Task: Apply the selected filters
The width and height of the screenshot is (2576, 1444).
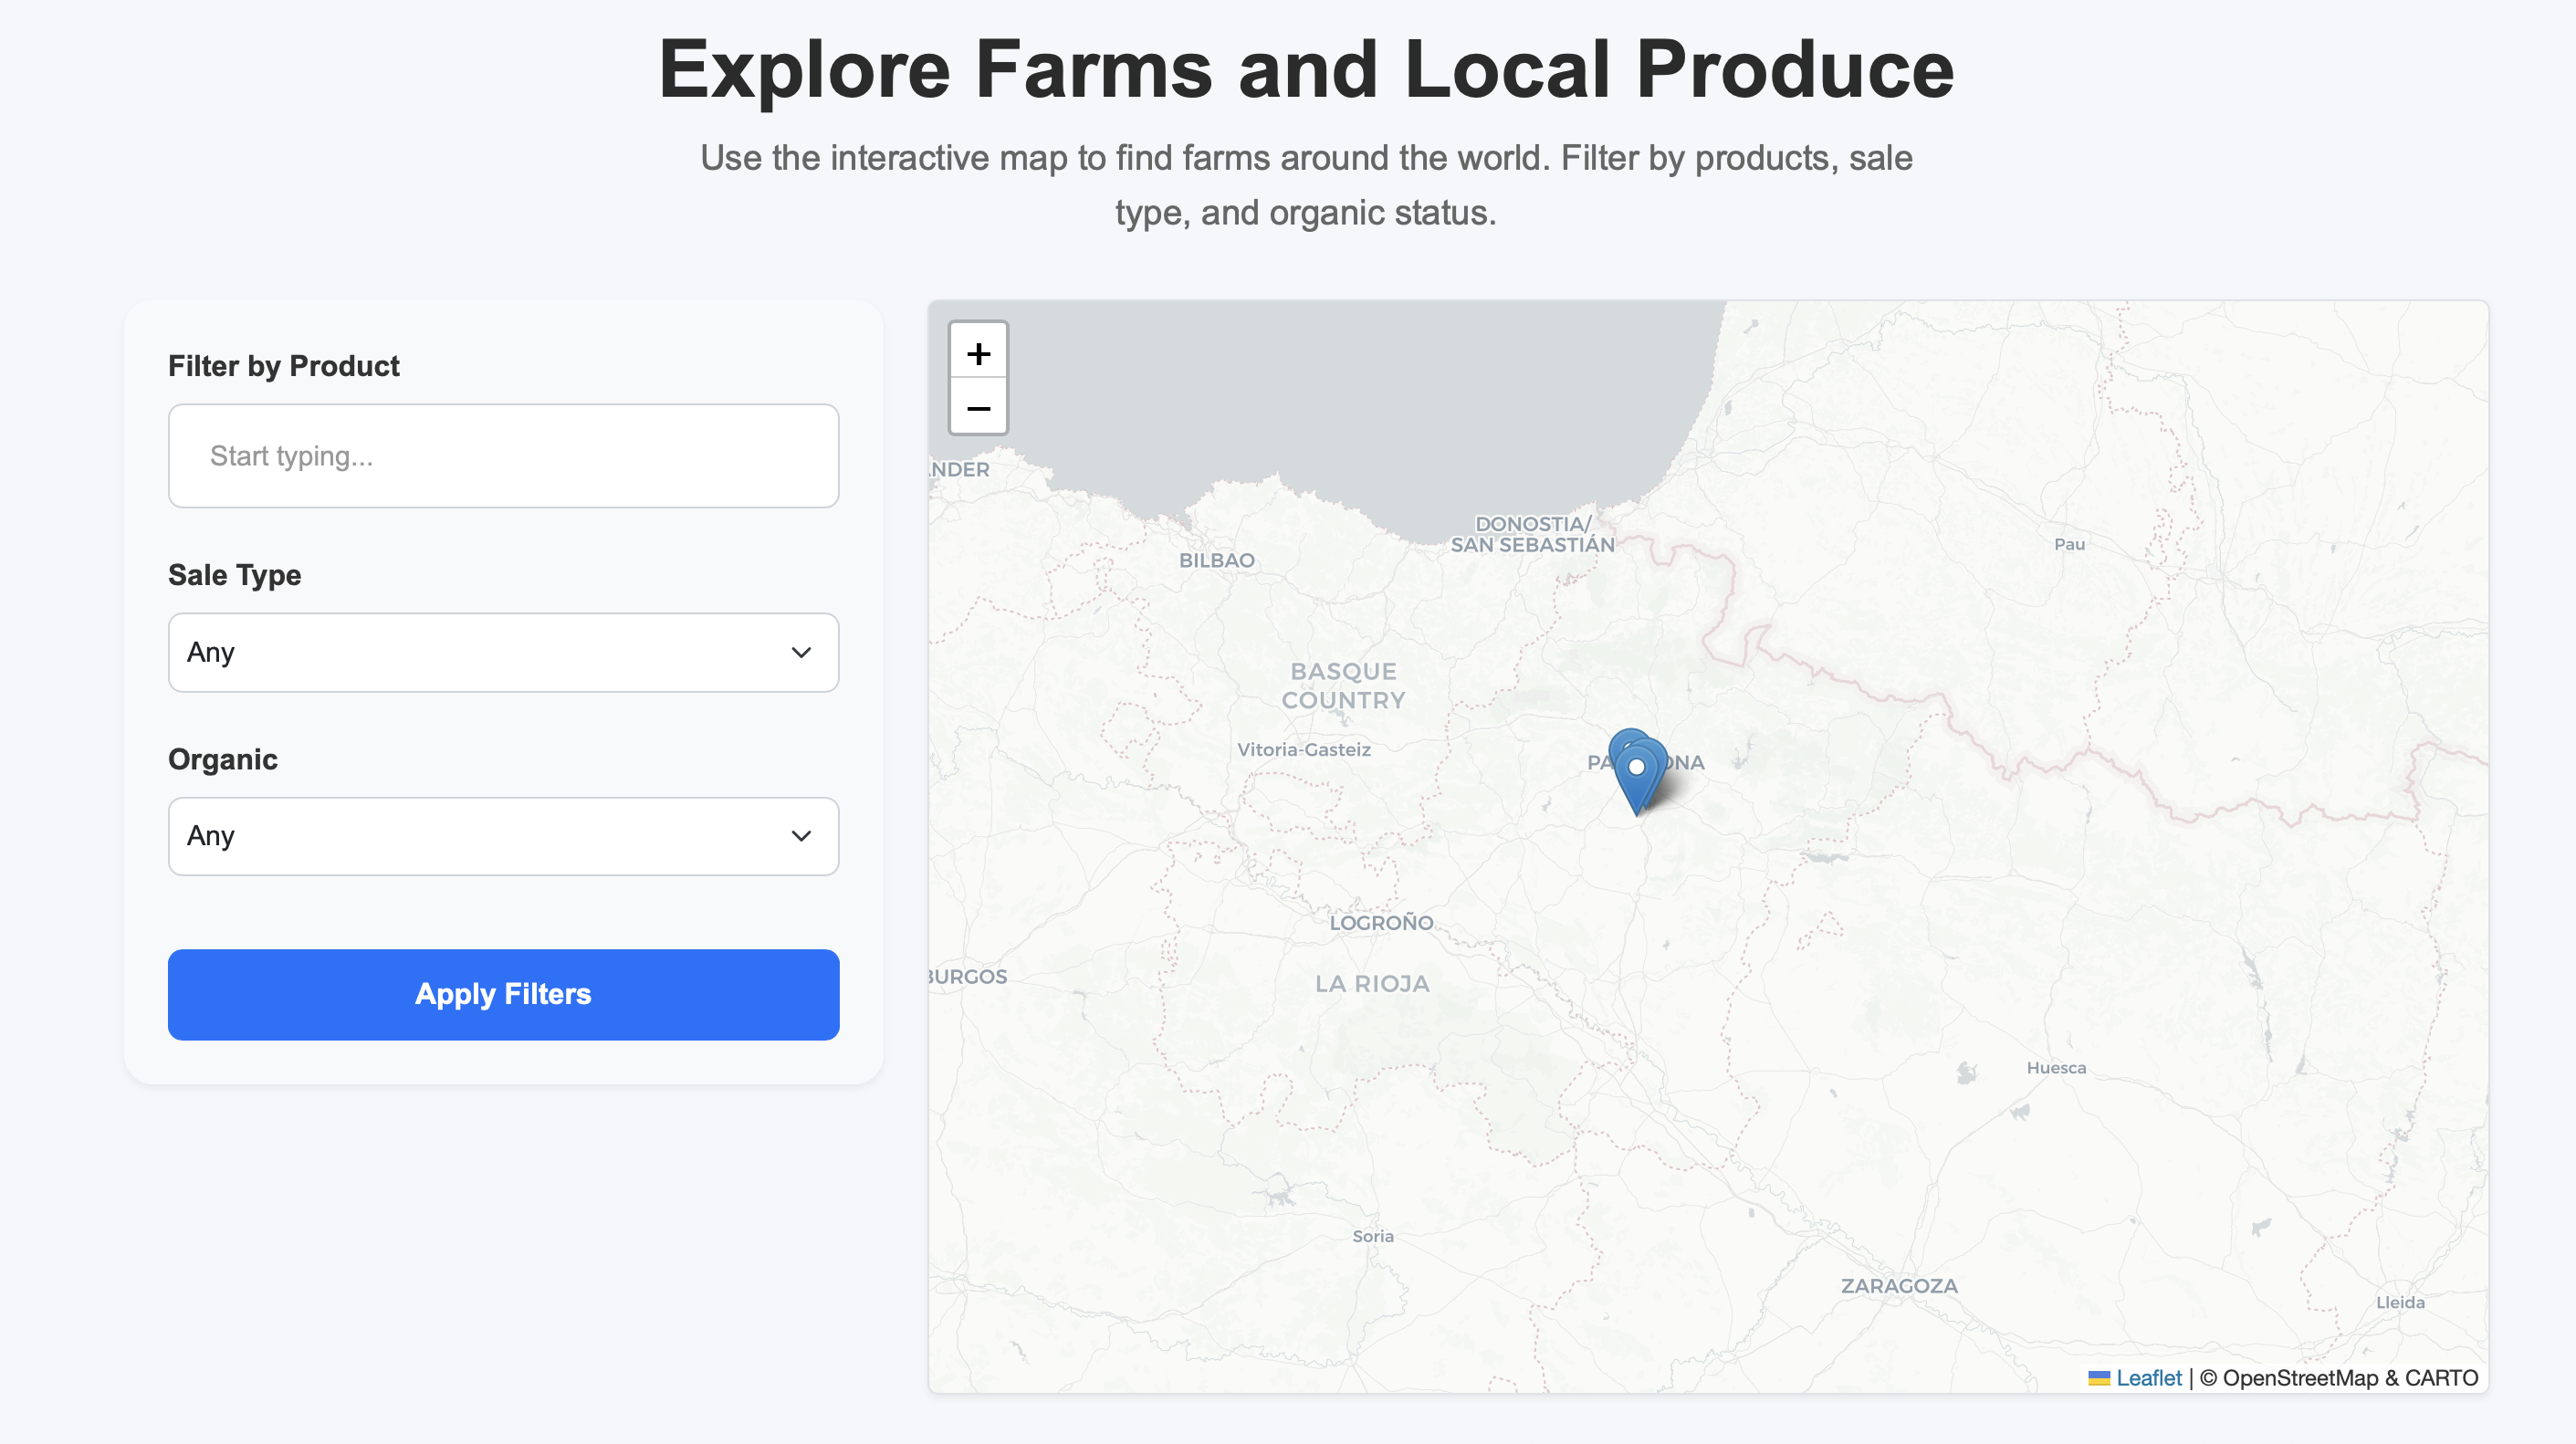Action: point(503,994)
